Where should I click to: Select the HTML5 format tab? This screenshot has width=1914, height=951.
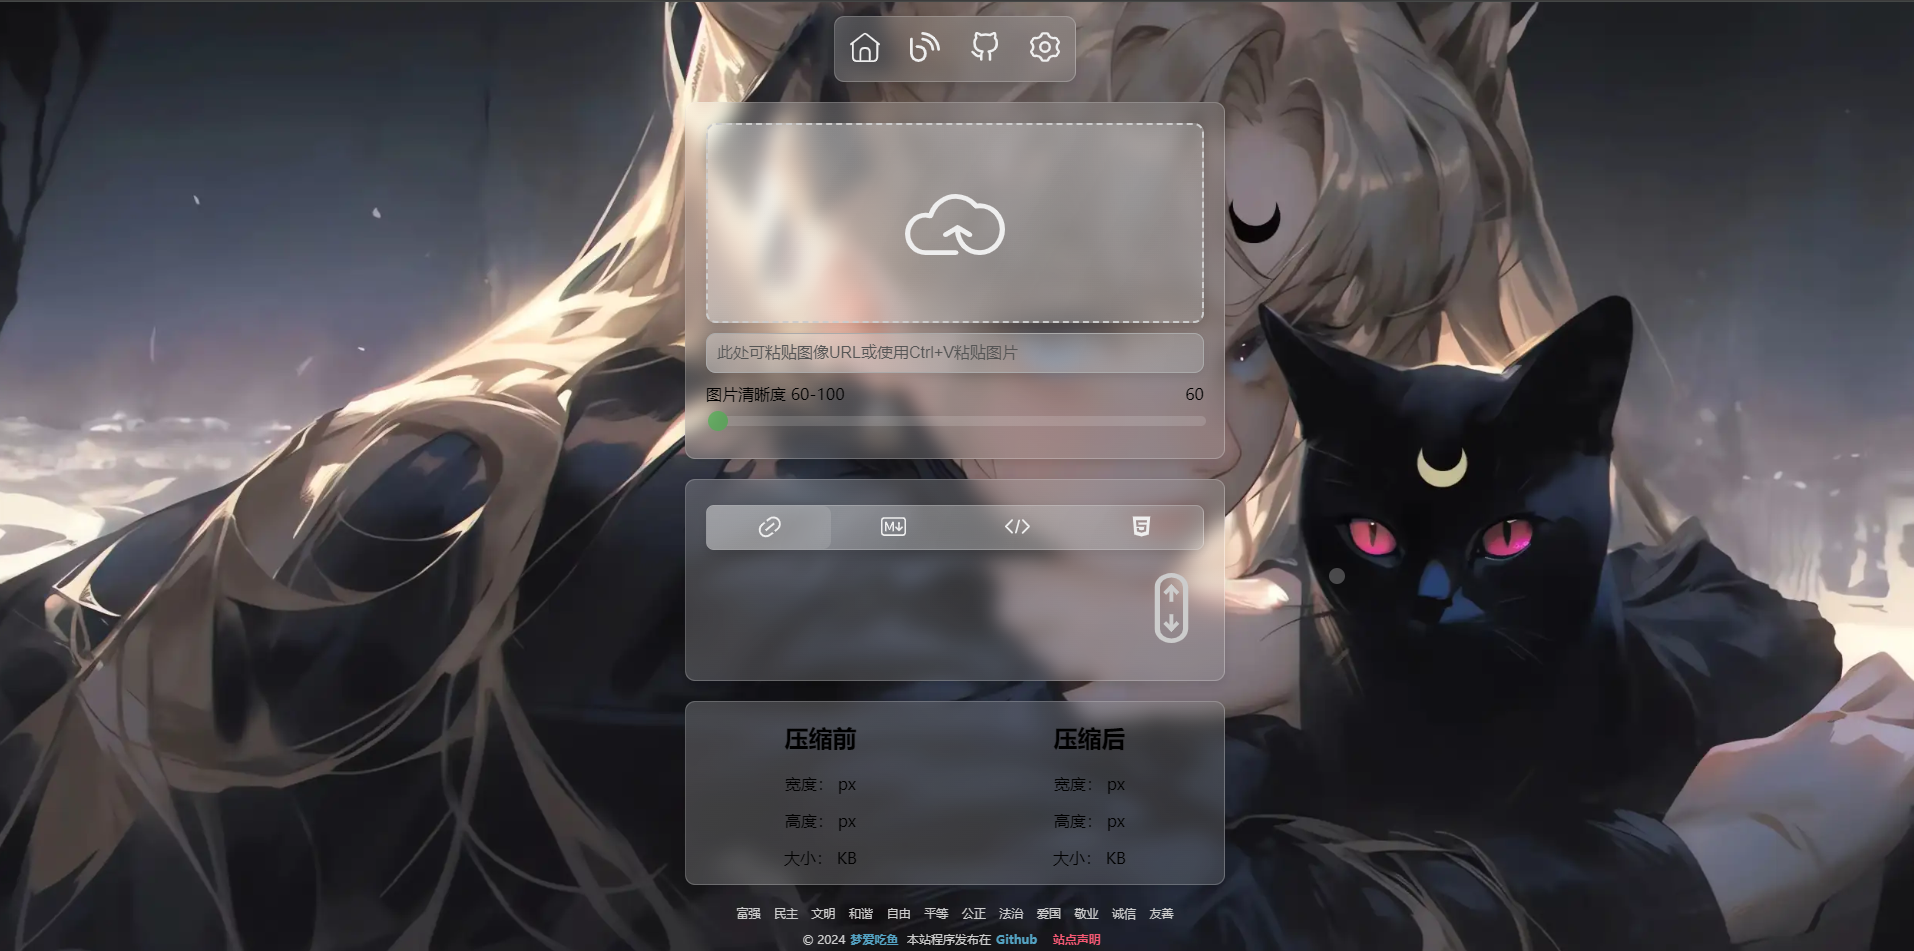pyautogui.click(x=1141, y=527)
